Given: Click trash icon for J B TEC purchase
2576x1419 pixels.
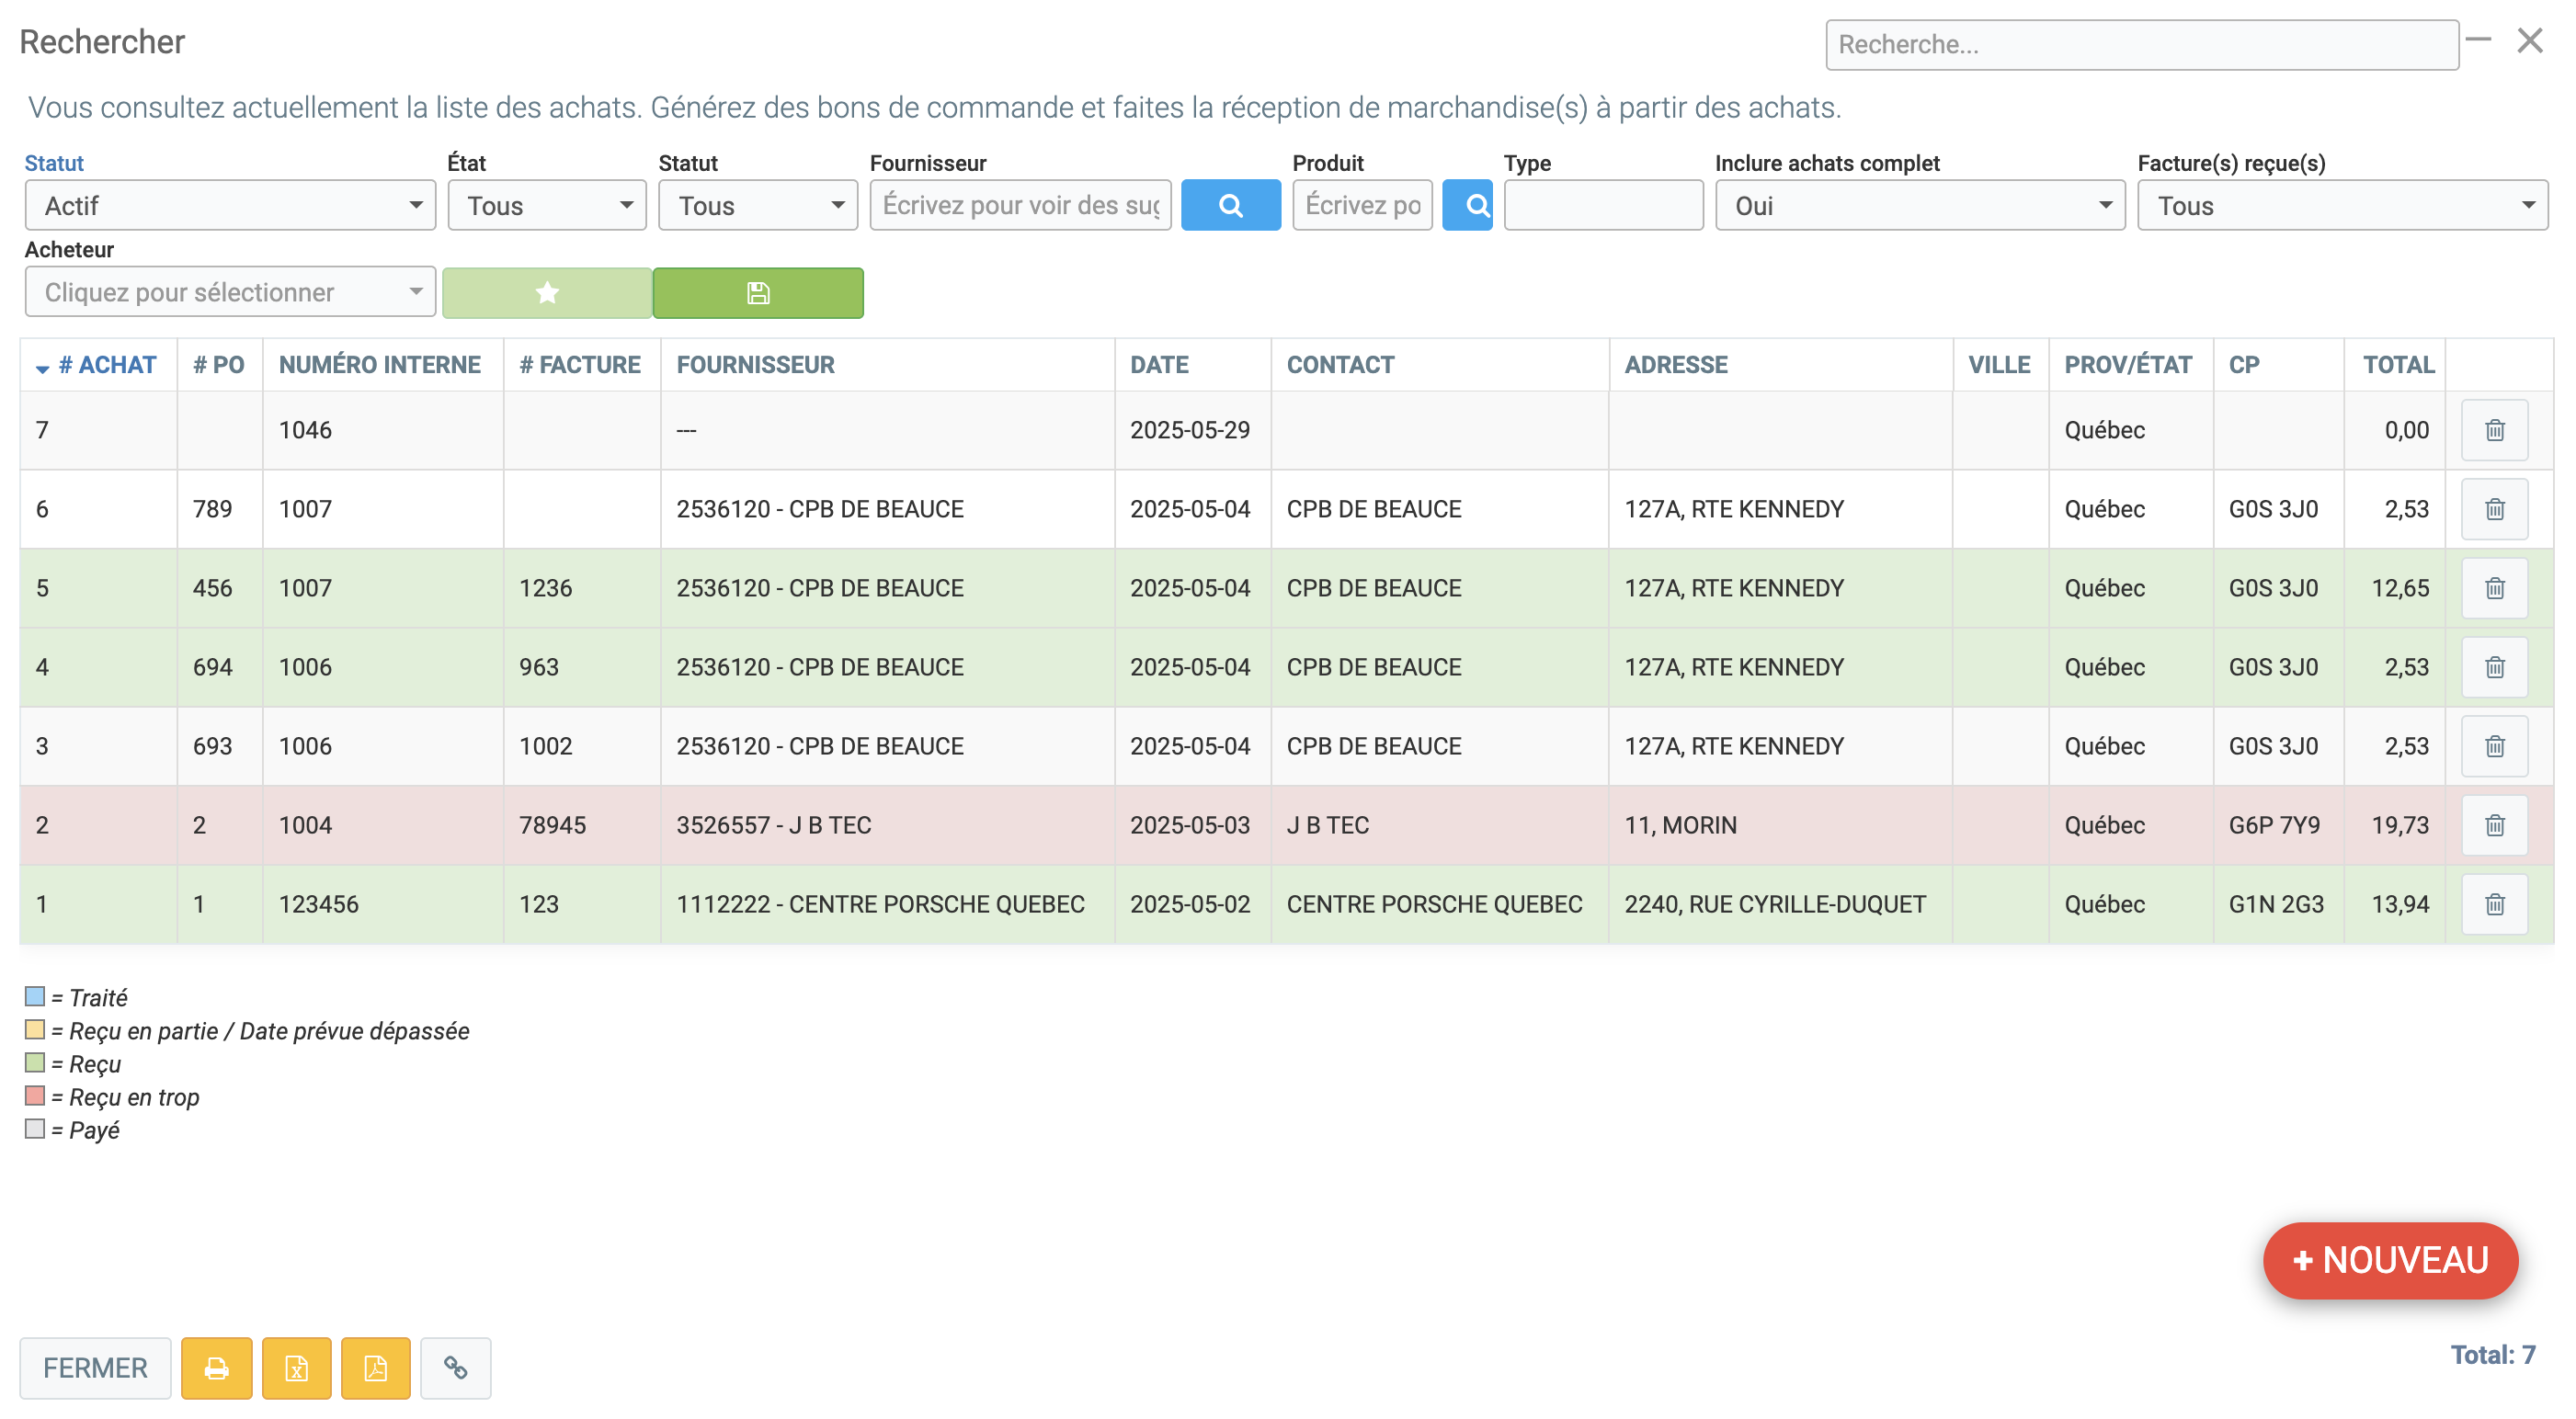Looking at the screenshot, I should tap(2494, 825).
